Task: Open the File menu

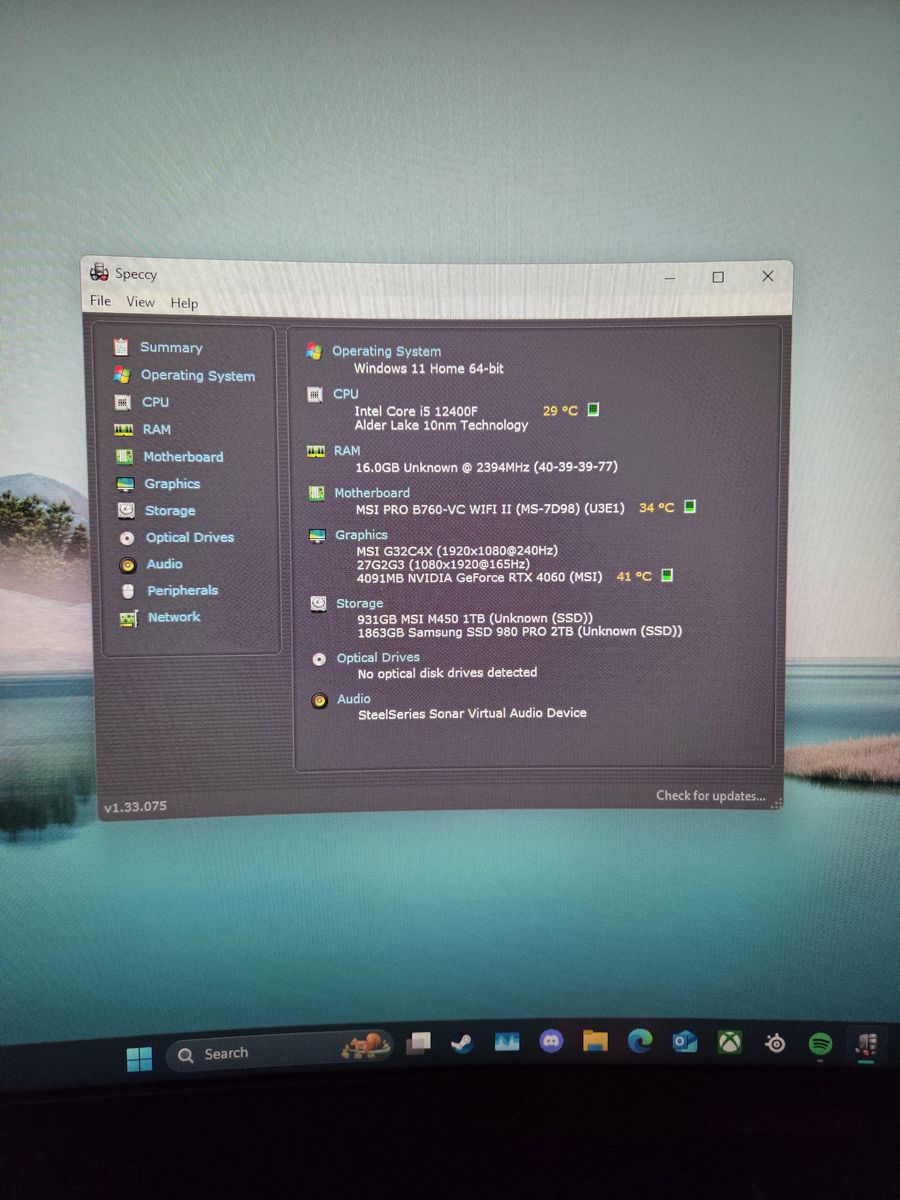Action: [x=100, y=301]
